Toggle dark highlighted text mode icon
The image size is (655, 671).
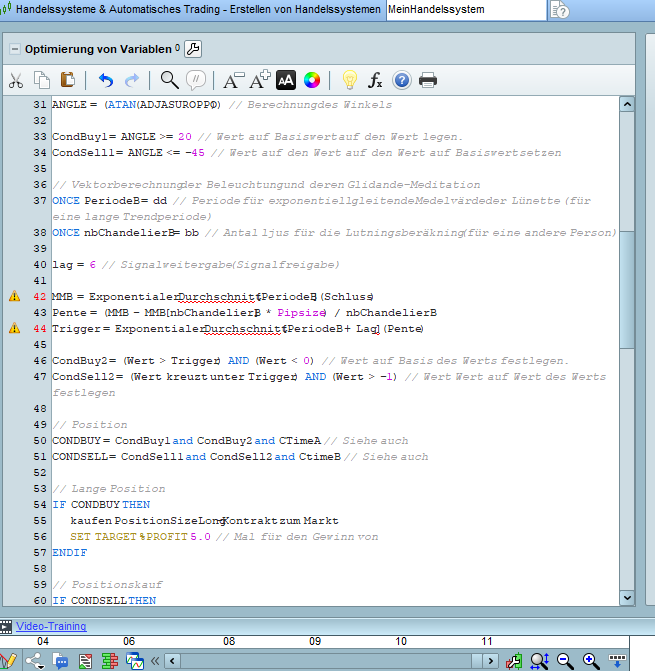(286, 80)
